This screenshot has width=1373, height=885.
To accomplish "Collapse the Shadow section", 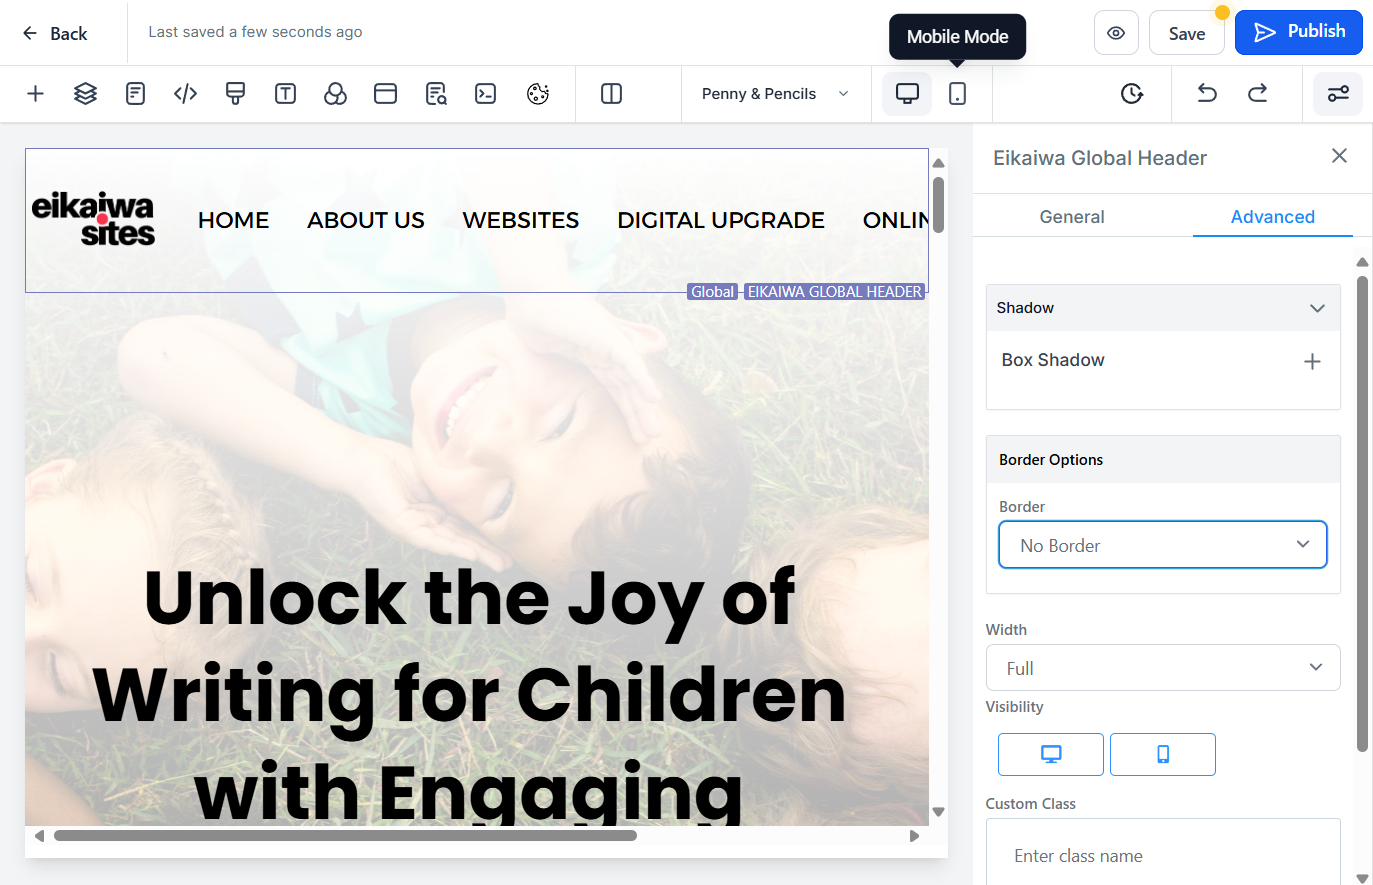I will pos(1163,308).
